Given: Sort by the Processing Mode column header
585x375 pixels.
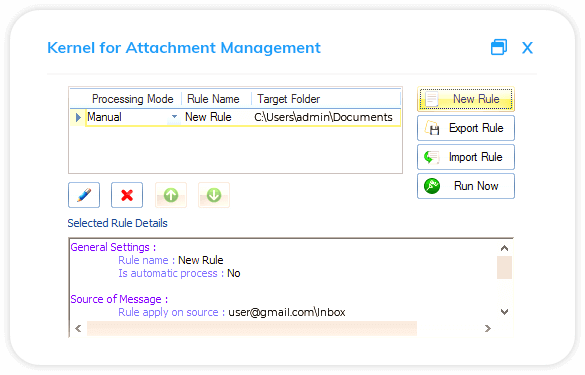Looking at the screenshot, I should (x=132, y=99).
